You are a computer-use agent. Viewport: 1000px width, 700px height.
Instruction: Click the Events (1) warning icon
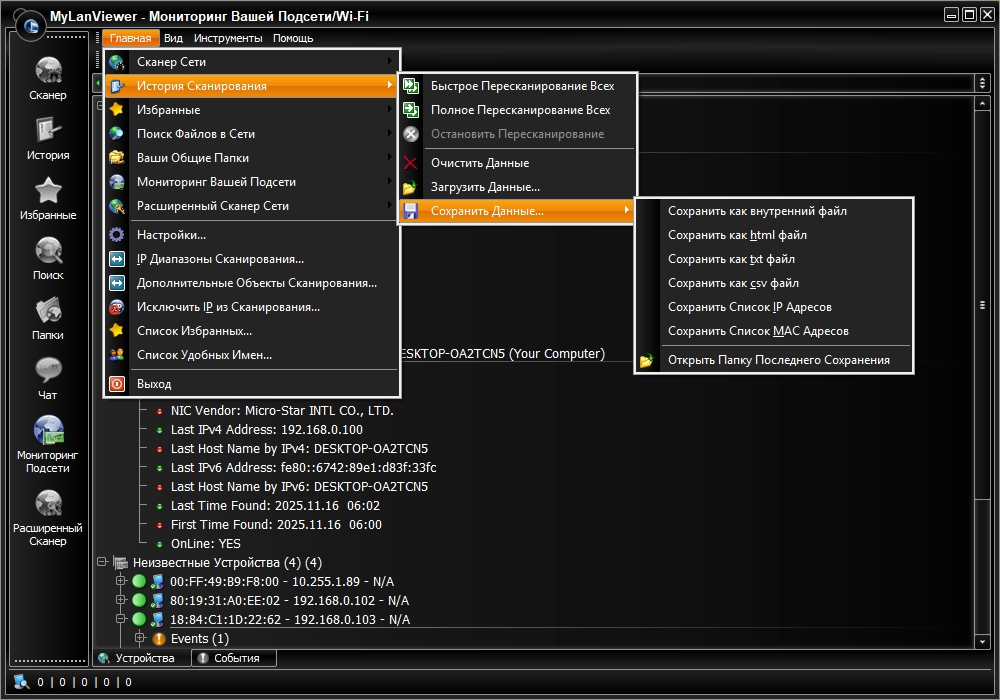(159, 638)
